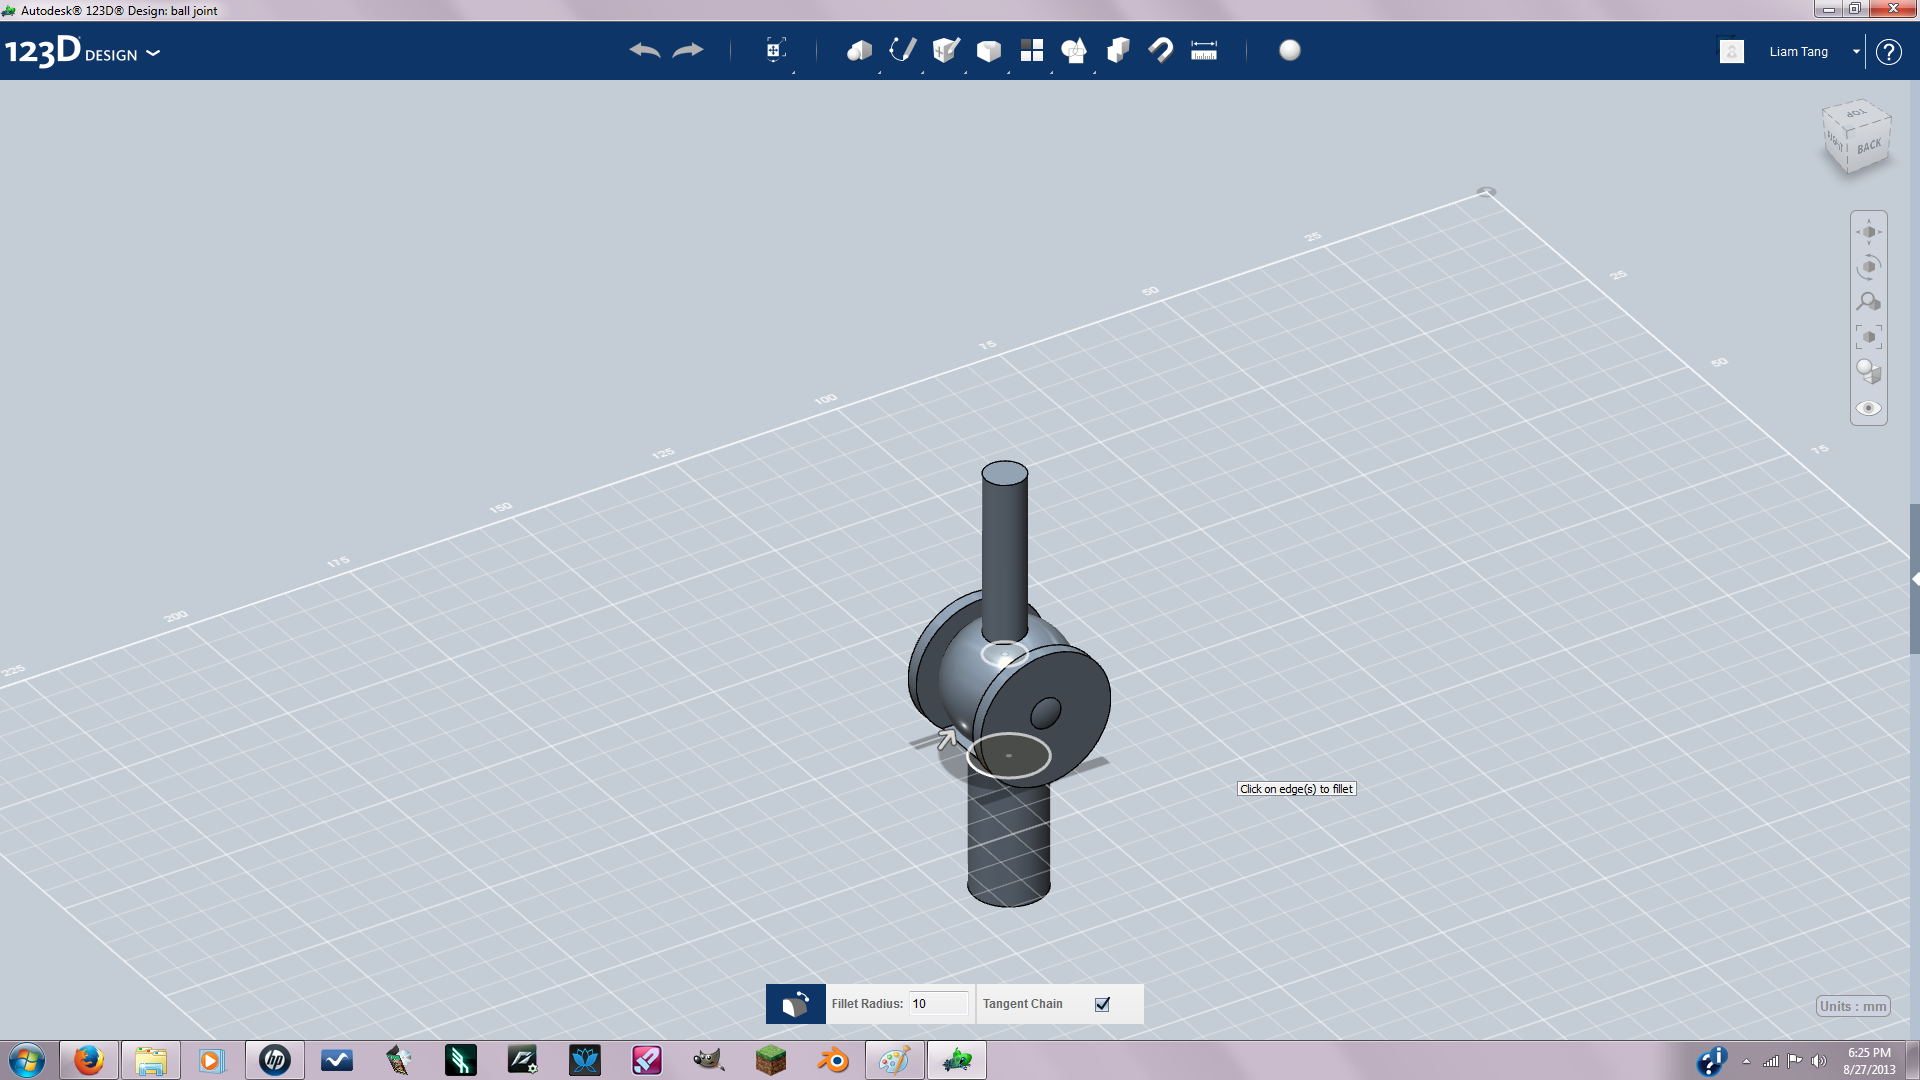Open Blender from the taskbar
This screenshot has width=1920, height=1080.
pyautogui.click(x=832, y=1060)
